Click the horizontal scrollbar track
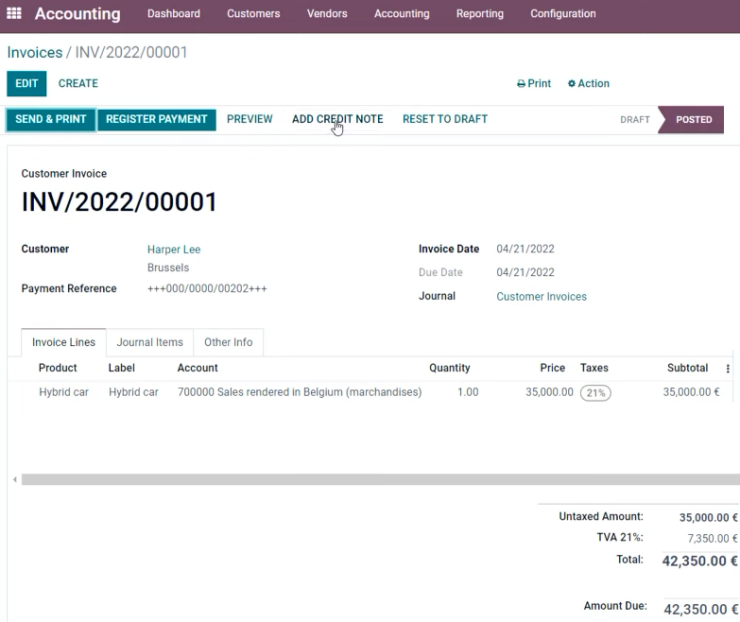The width and height of the screenshot is (740, 622). click(x=380, y=479)
